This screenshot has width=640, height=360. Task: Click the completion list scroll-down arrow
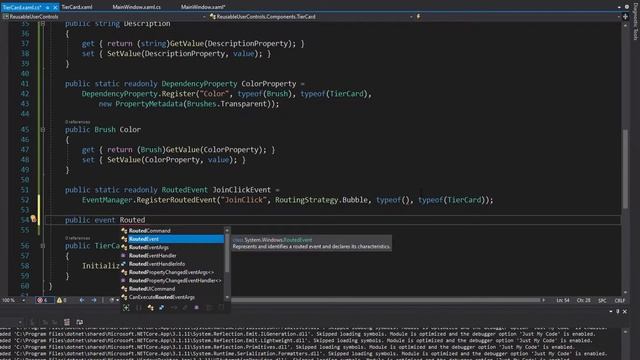click(227, 298)
